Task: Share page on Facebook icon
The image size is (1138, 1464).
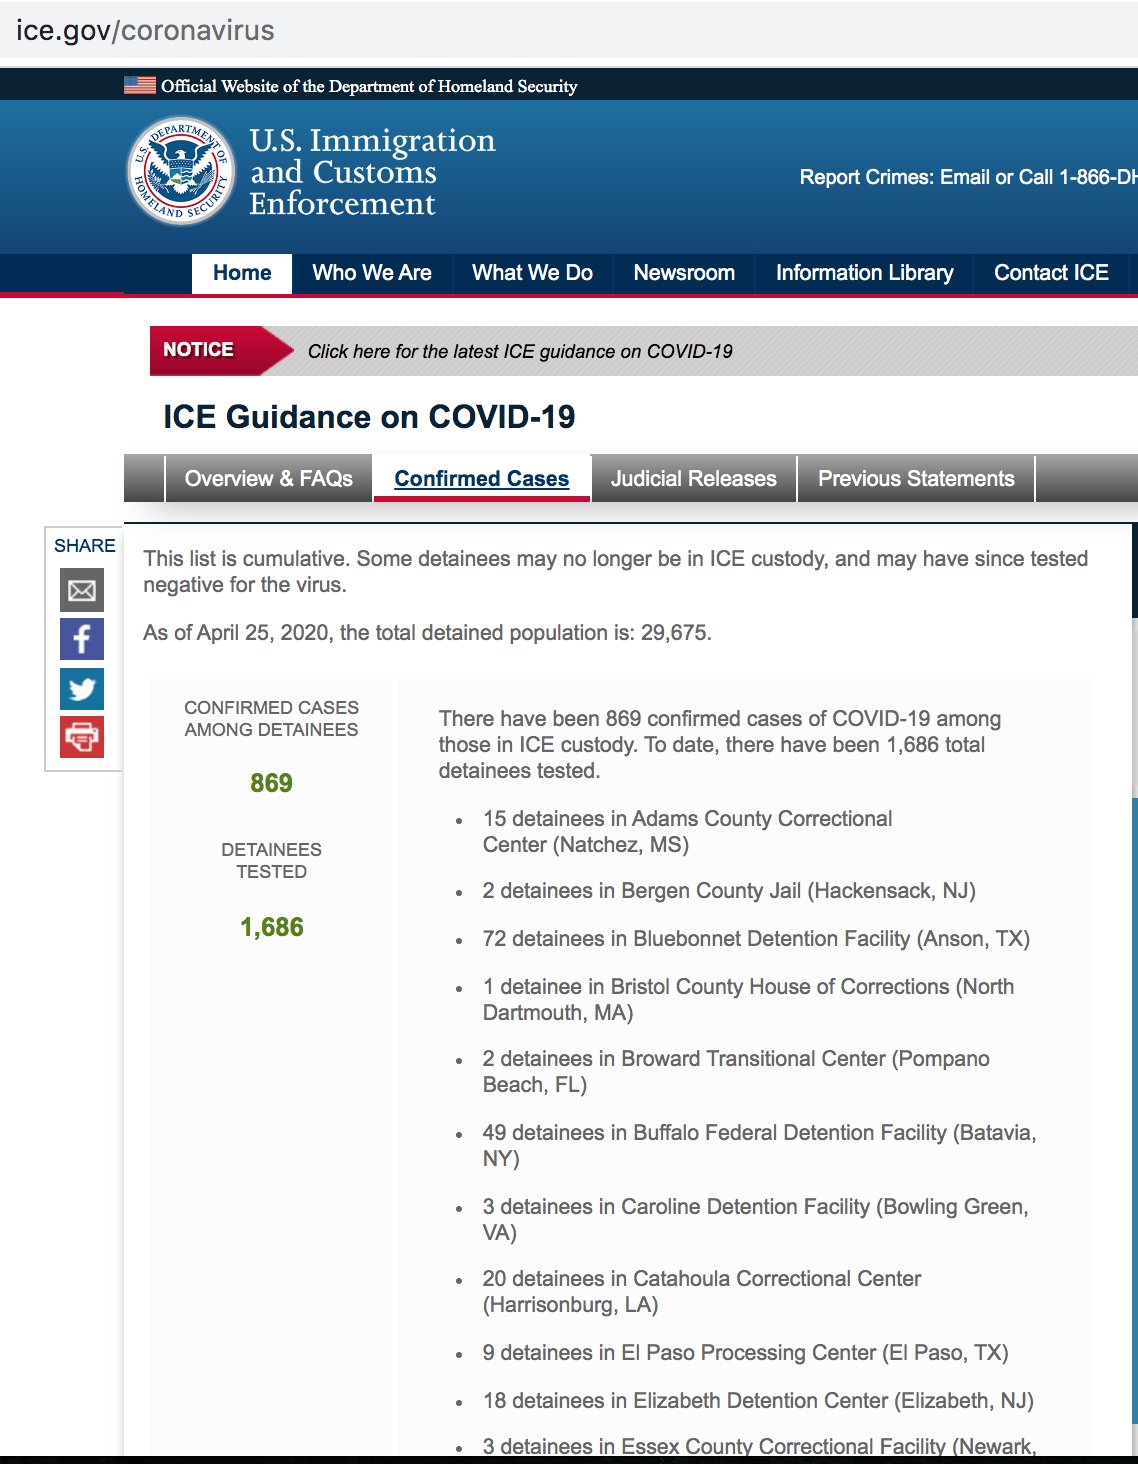Action: pos(82,639)
